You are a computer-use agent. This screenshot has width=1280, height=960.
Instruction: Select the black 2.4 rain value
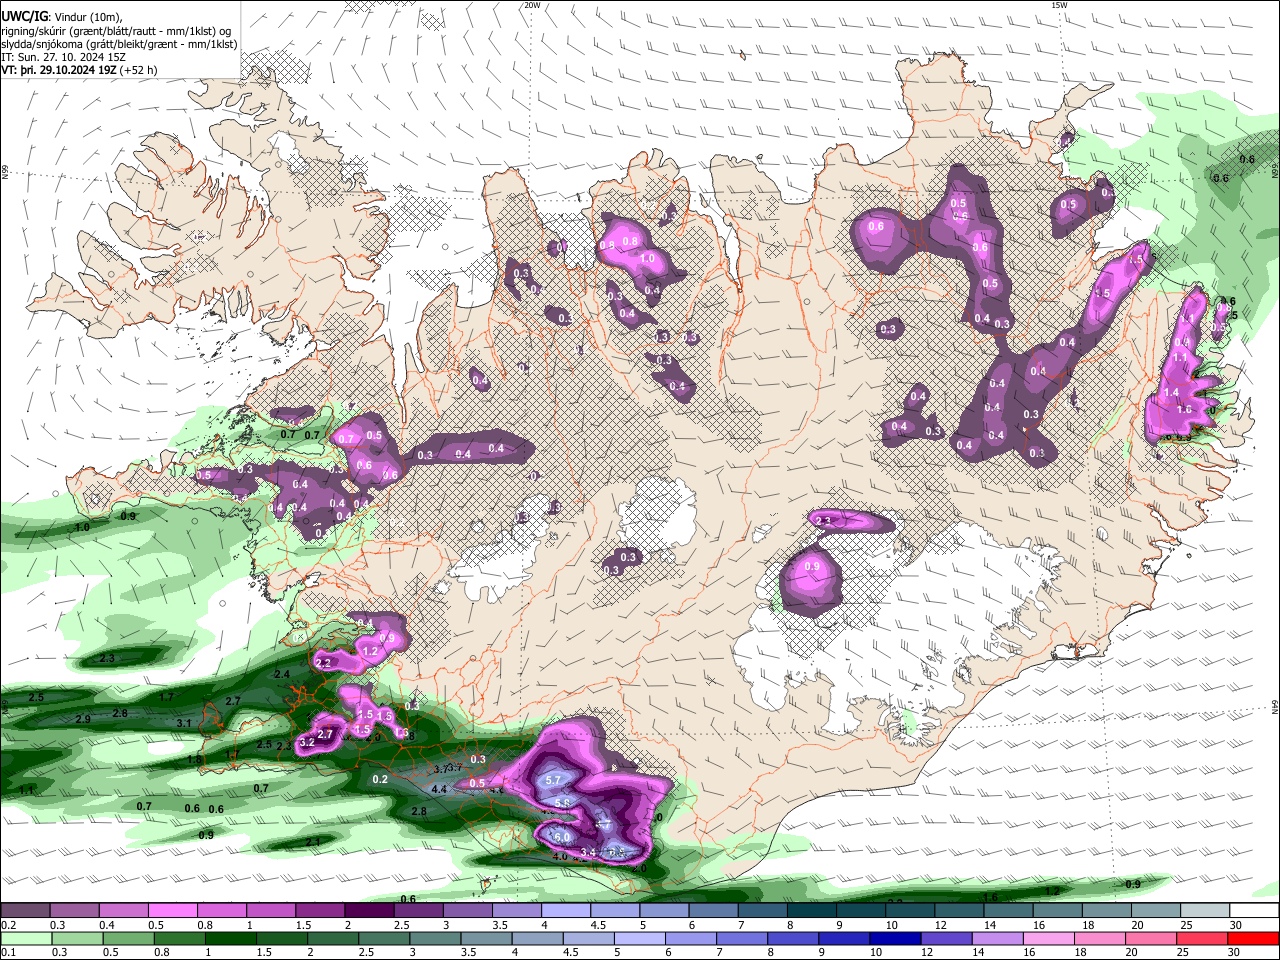(281, 675)
